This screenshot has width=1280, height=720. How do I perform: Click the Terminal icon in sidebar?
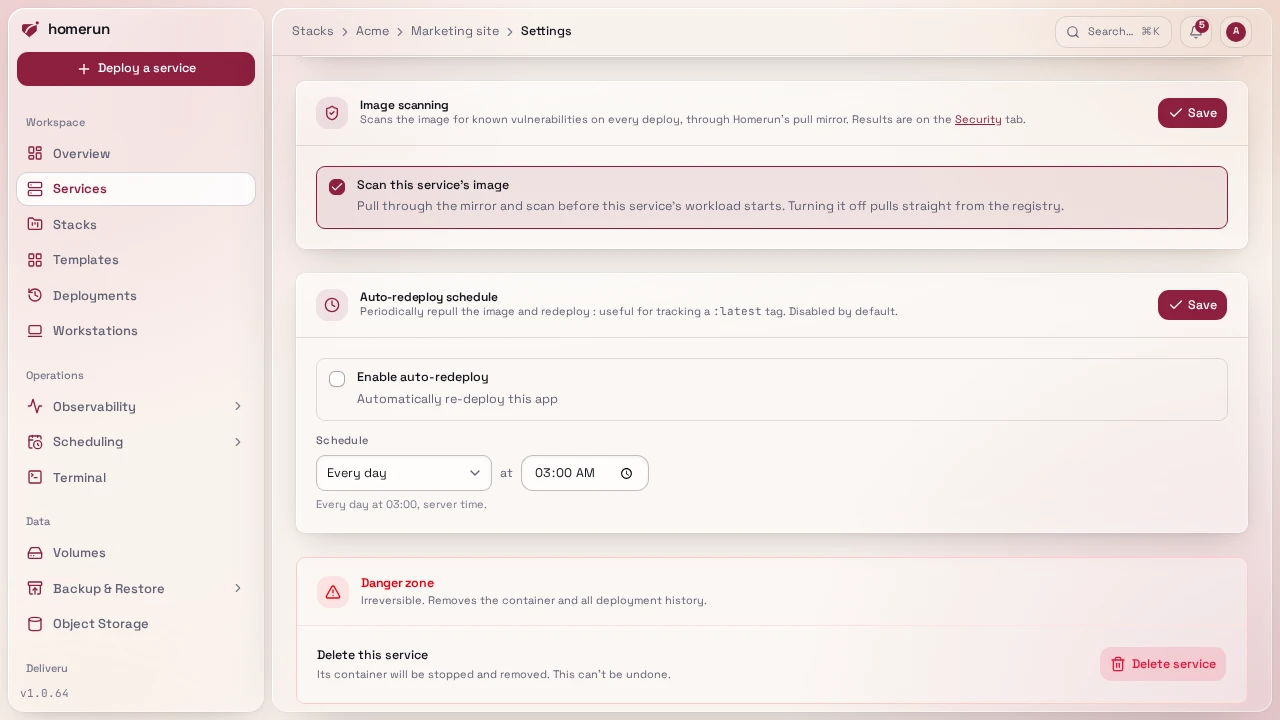click(35, 477)
